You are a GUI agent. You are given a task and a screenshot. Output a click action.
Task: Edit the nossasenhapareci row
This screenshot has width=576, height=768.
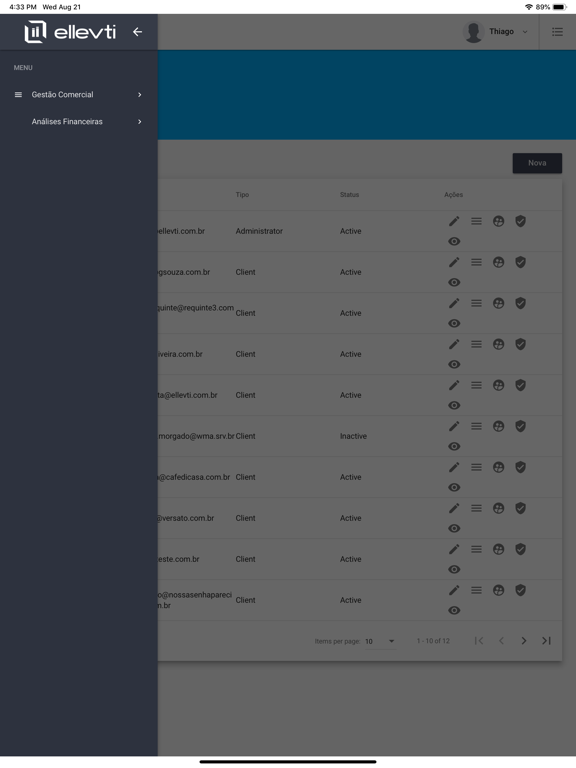(454, 590)
